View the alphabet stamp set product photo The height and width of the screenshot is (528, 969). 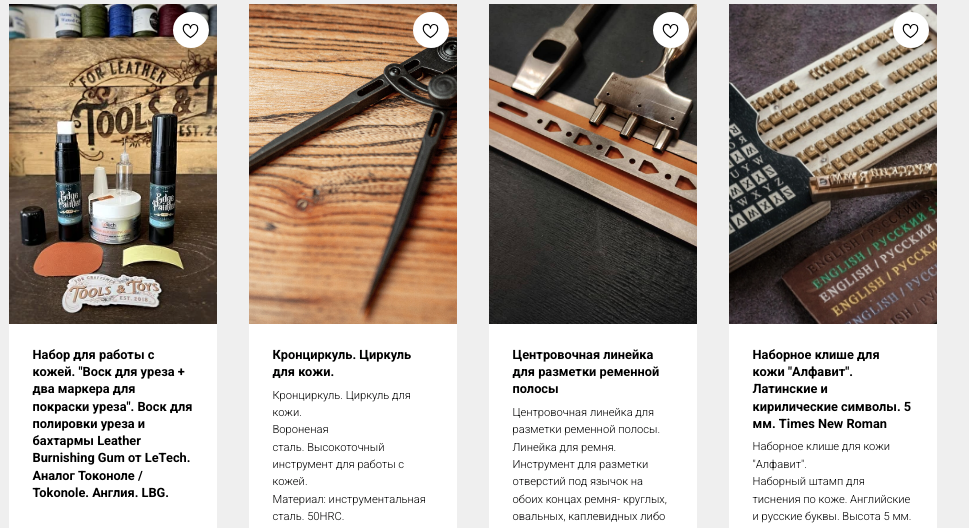(x=832, y=164)
